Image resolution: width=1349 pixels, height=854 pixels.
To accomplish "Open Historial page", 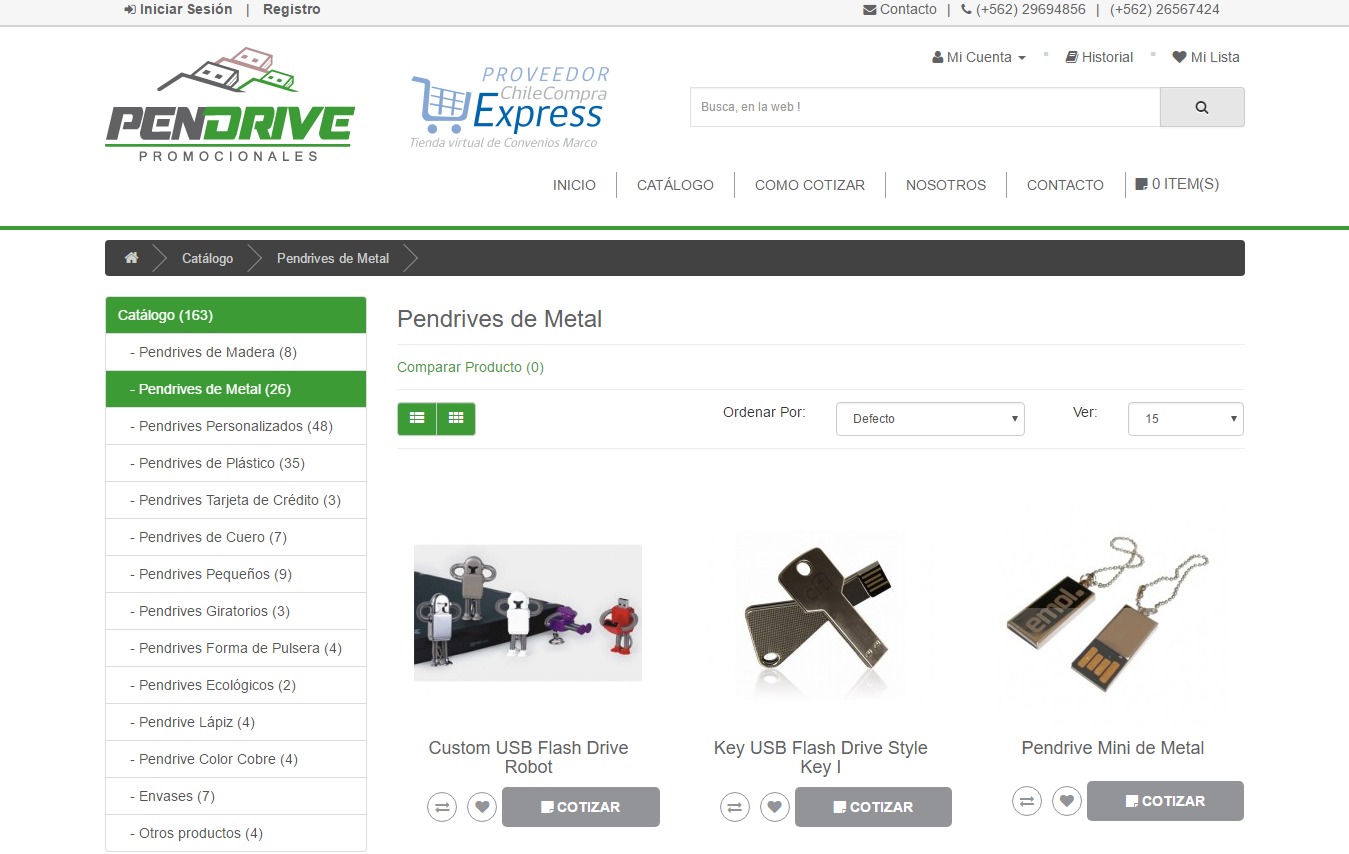I will 1099,57.
